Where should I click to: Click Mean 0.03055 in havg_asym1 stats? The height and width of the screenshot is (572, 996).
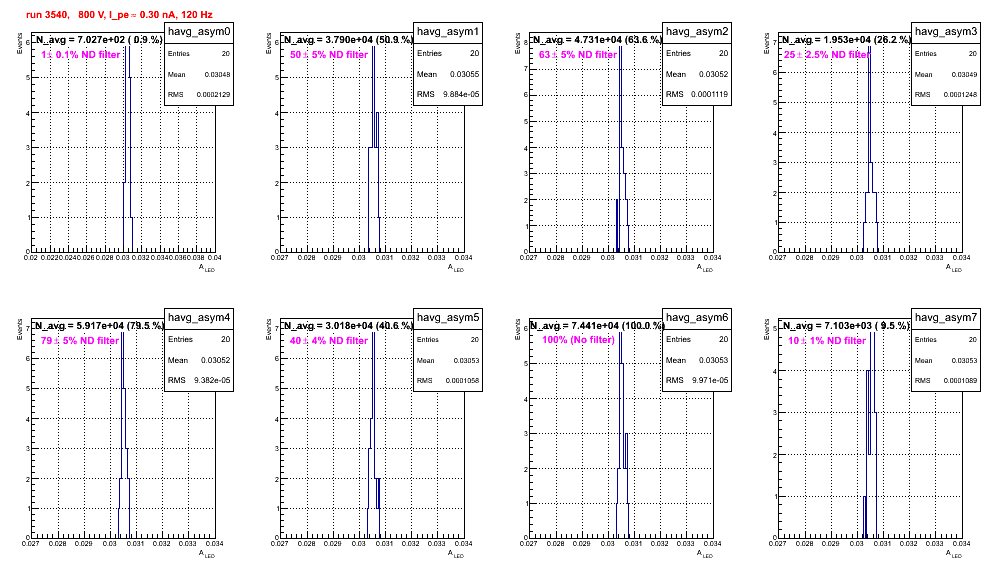pos(448,74)
